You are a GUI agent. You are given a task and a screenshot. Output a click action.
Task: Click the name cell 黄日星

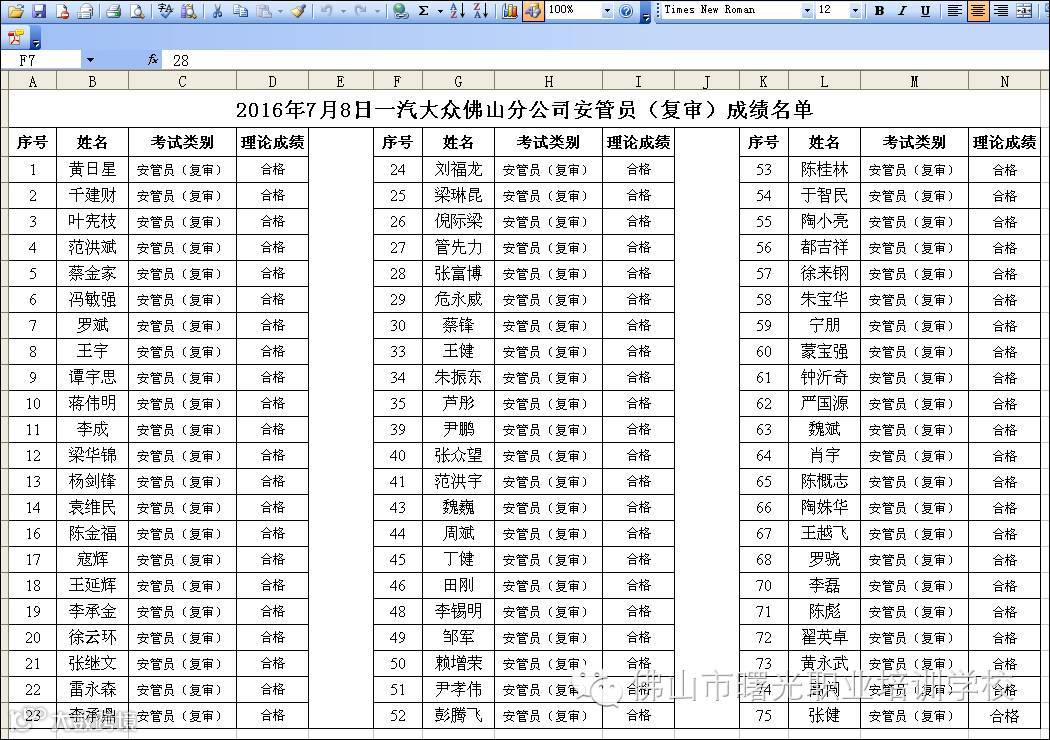pos(92,169)
